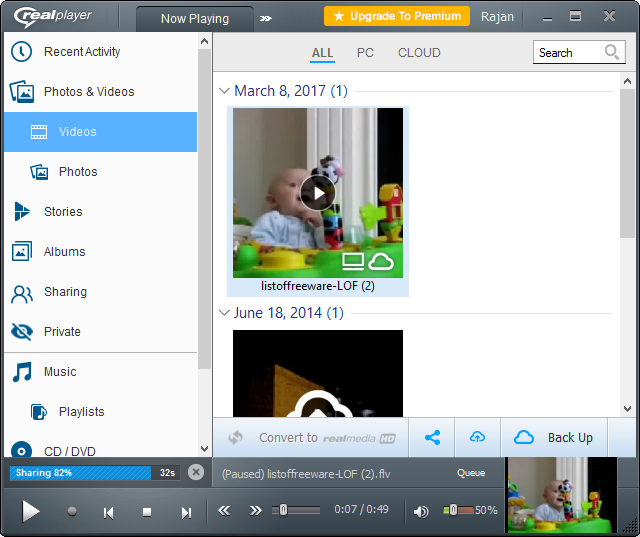Click the 0:07 / 0:49 time display
This screenshot has width=640, height=537.
[x=361, y=509]
